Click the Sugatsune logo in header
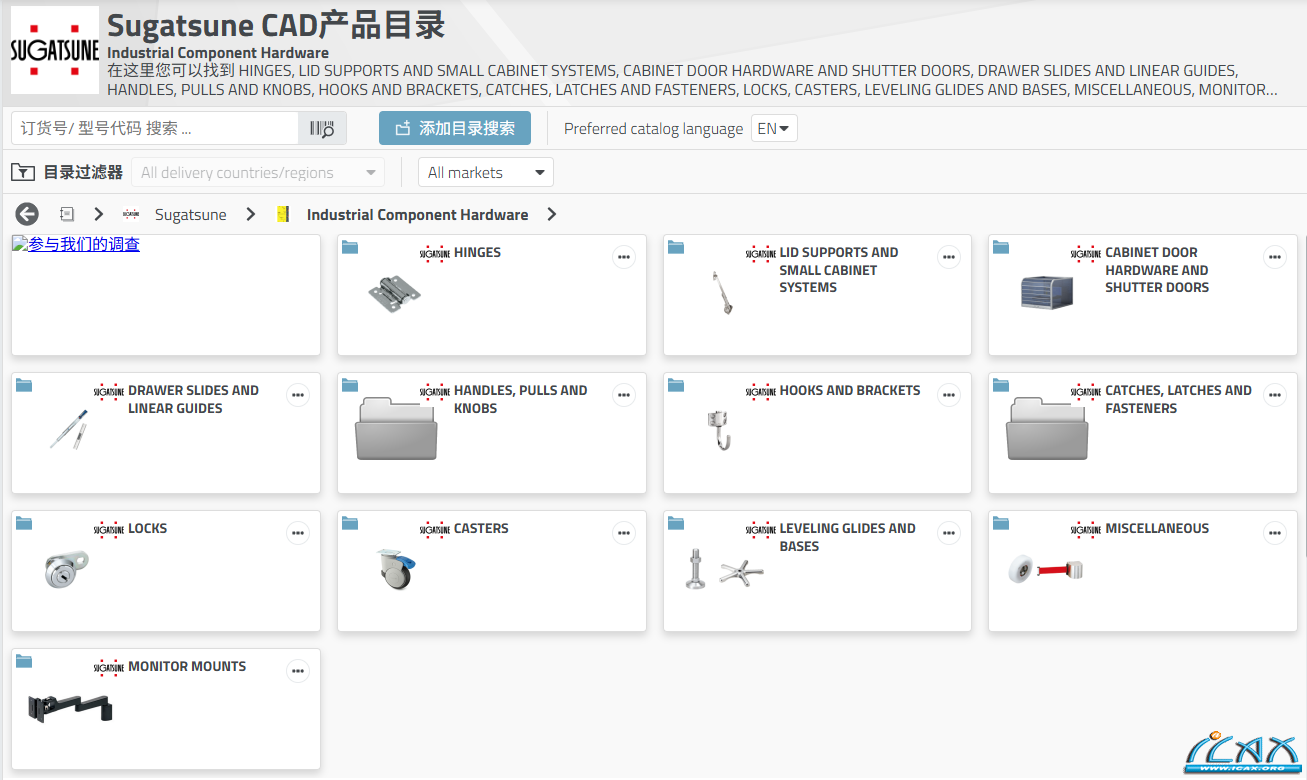This screenshot has height=780, width=1307. tap(55, 50)
